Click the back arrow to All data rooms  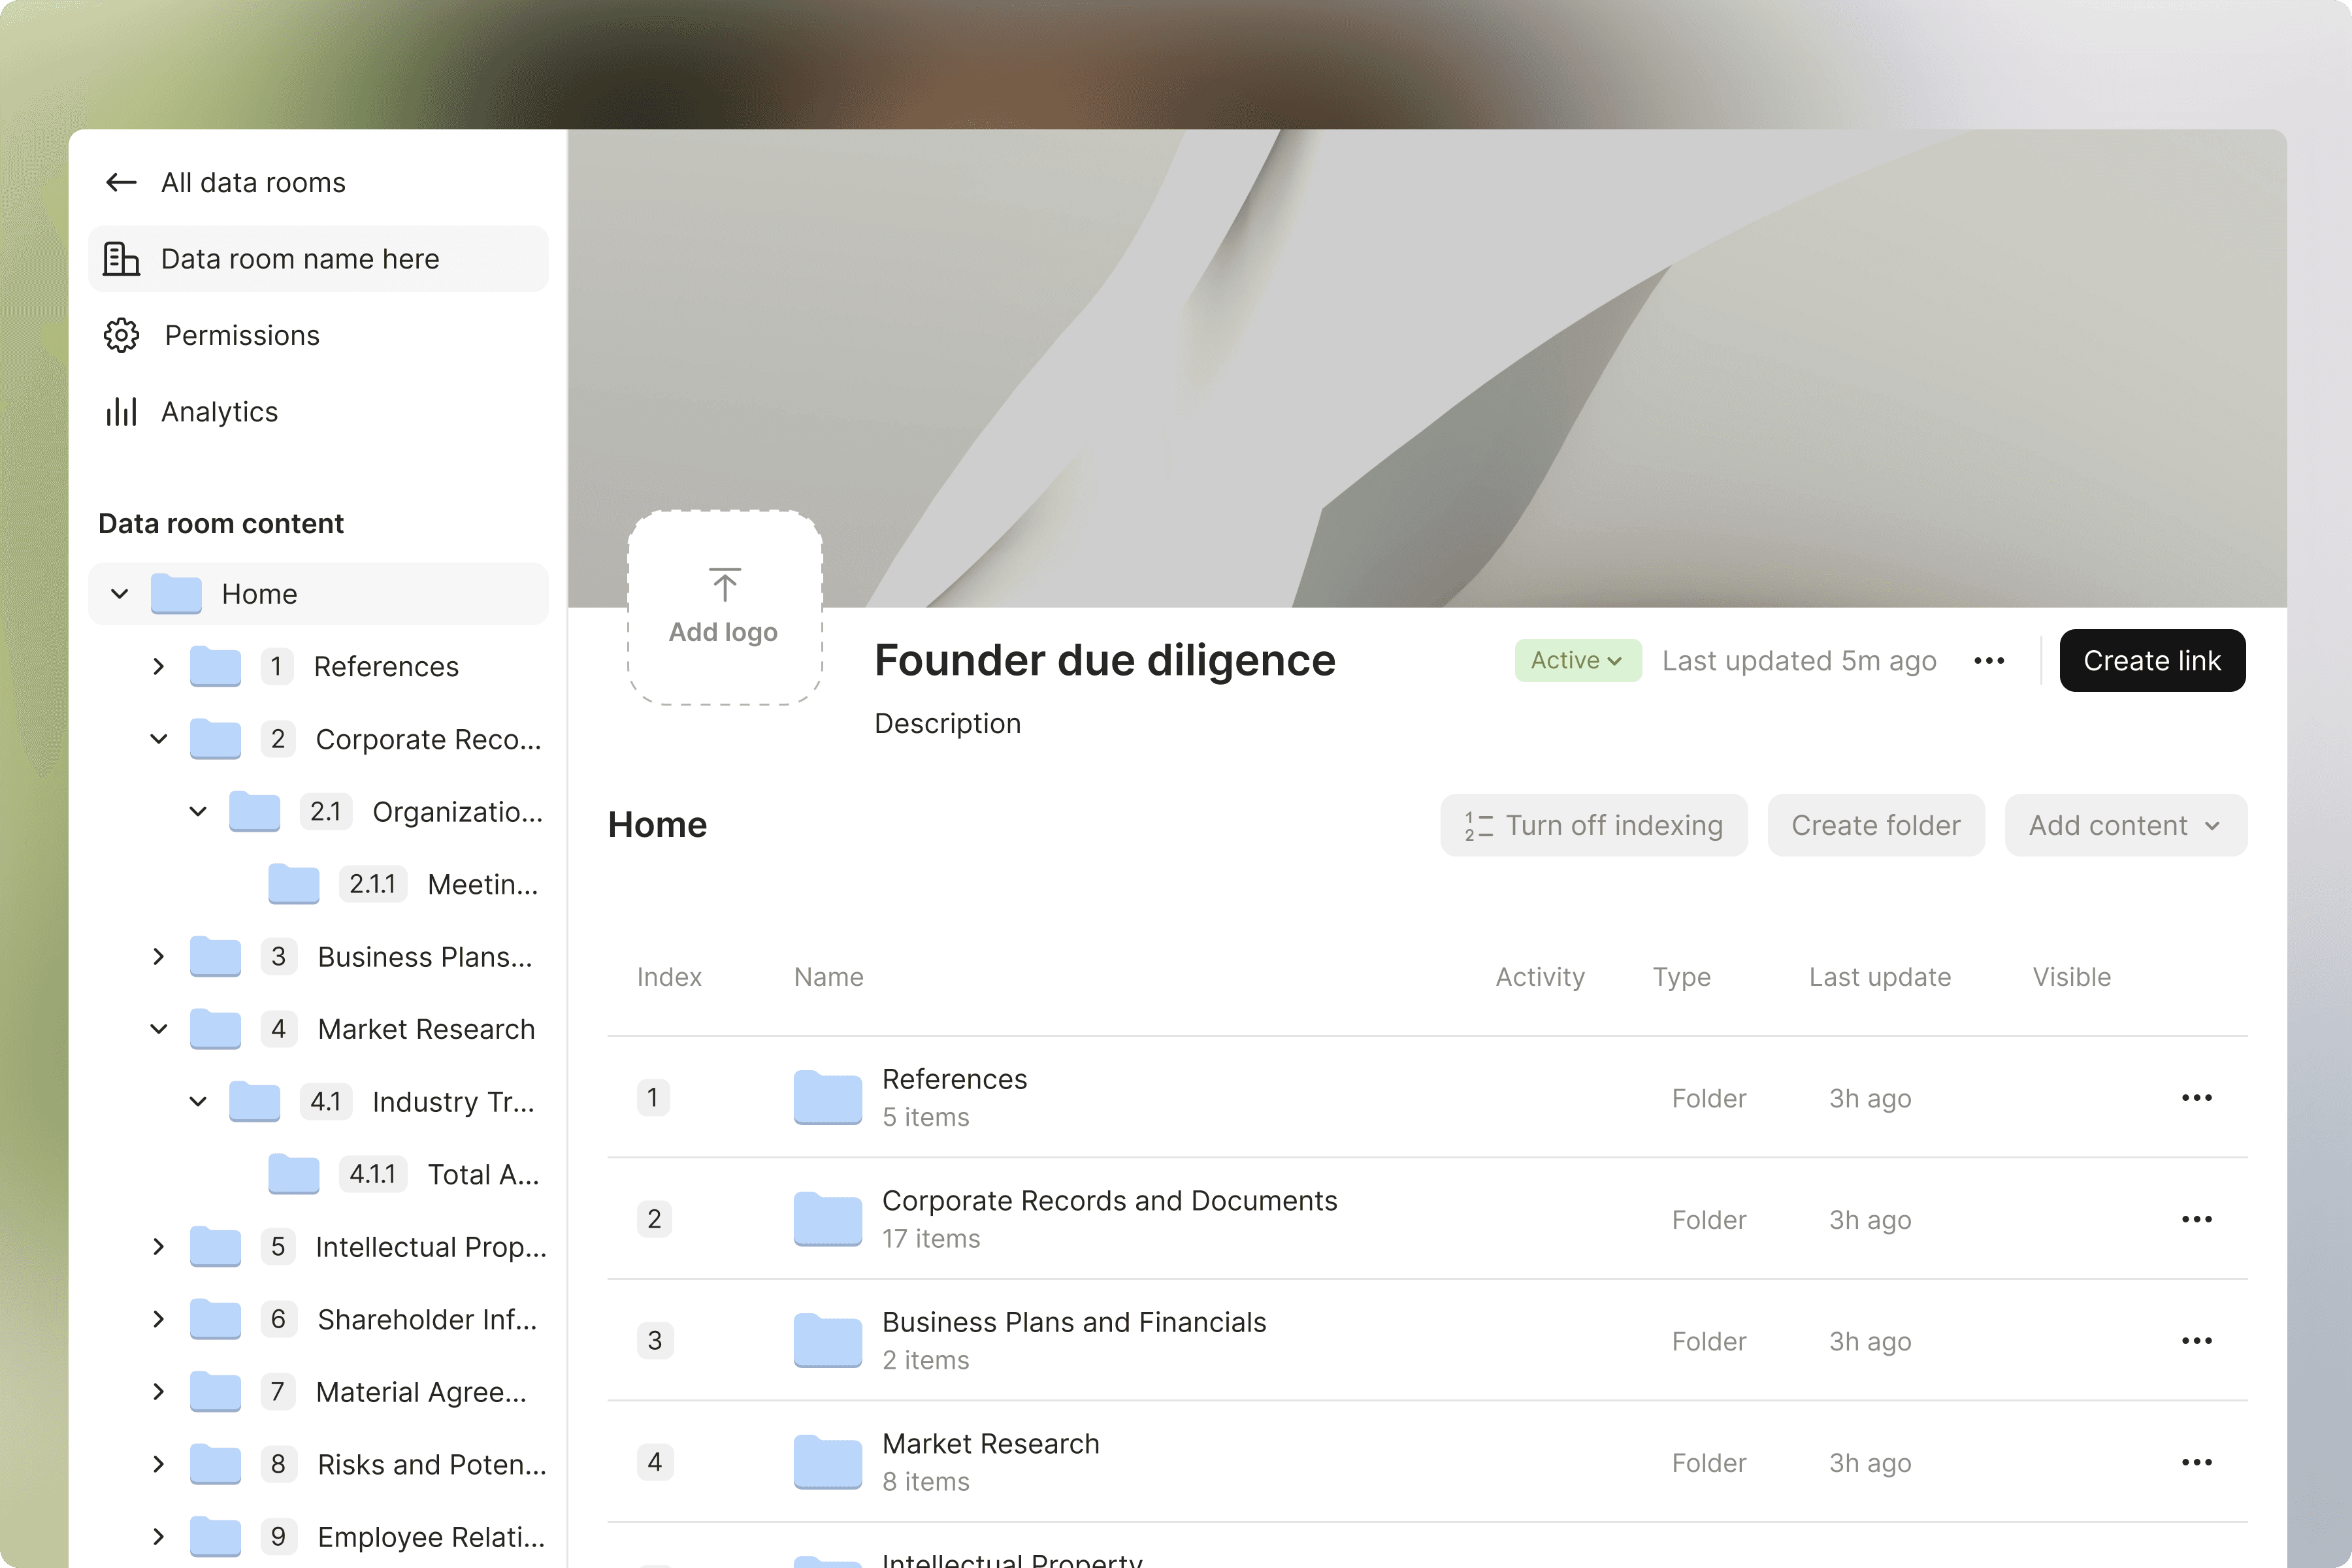point(120,182)
